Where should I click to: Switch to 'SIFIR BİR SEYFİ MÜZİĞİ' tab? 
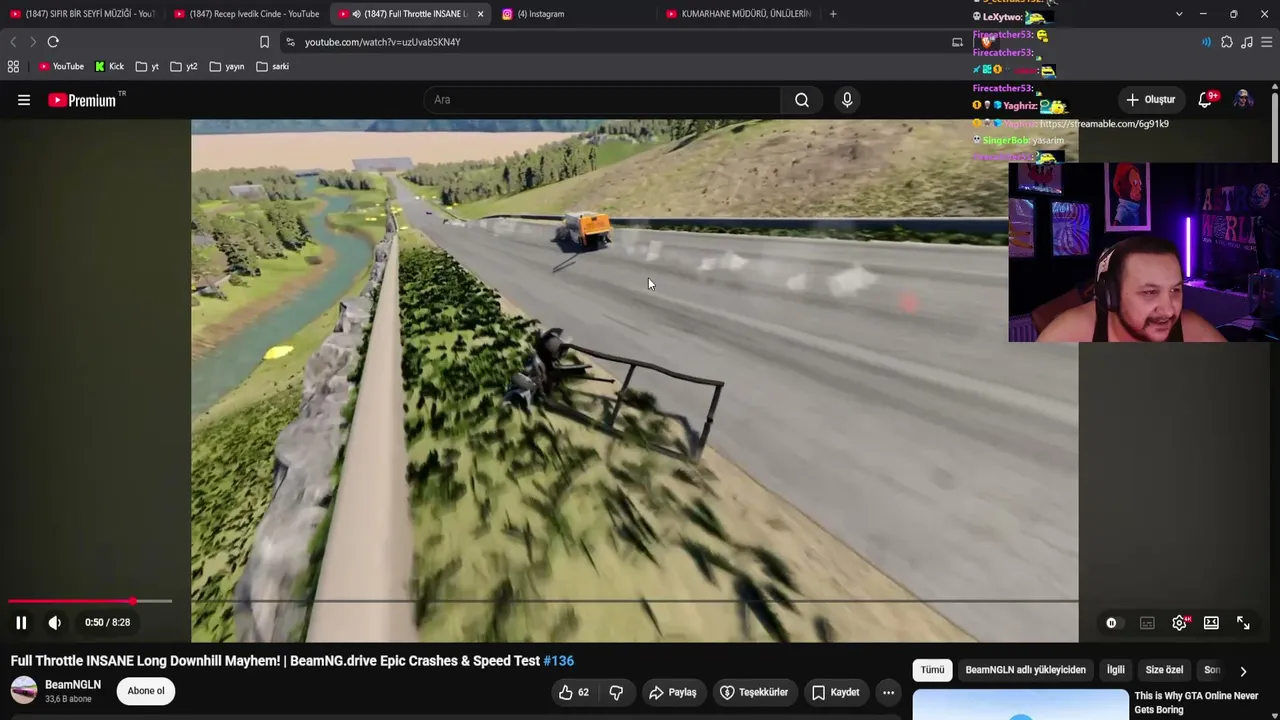82,14
